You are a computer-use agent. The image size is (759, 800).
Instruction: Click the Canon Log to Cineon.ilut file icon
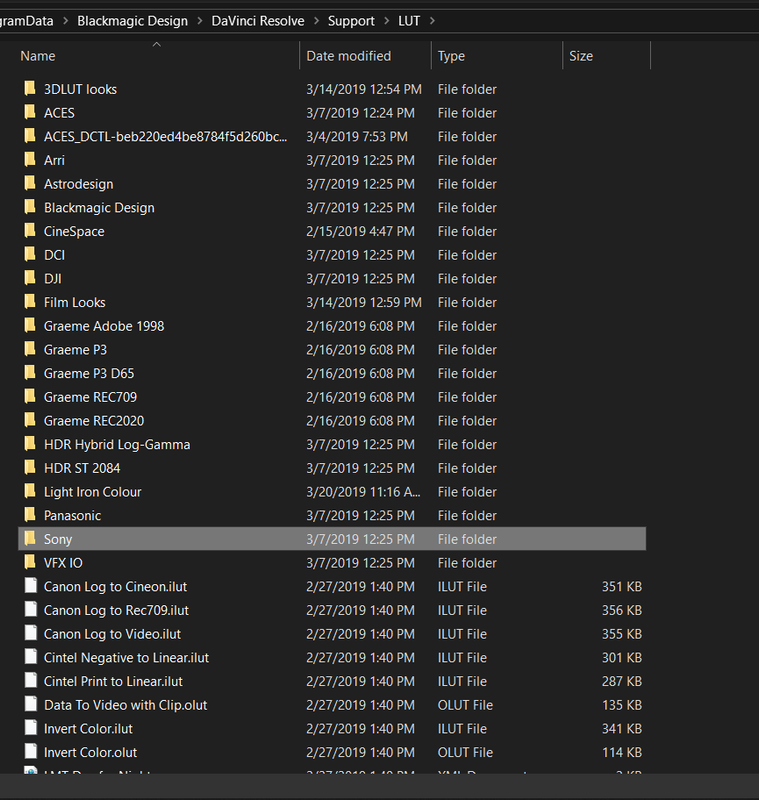pos(31,586)
